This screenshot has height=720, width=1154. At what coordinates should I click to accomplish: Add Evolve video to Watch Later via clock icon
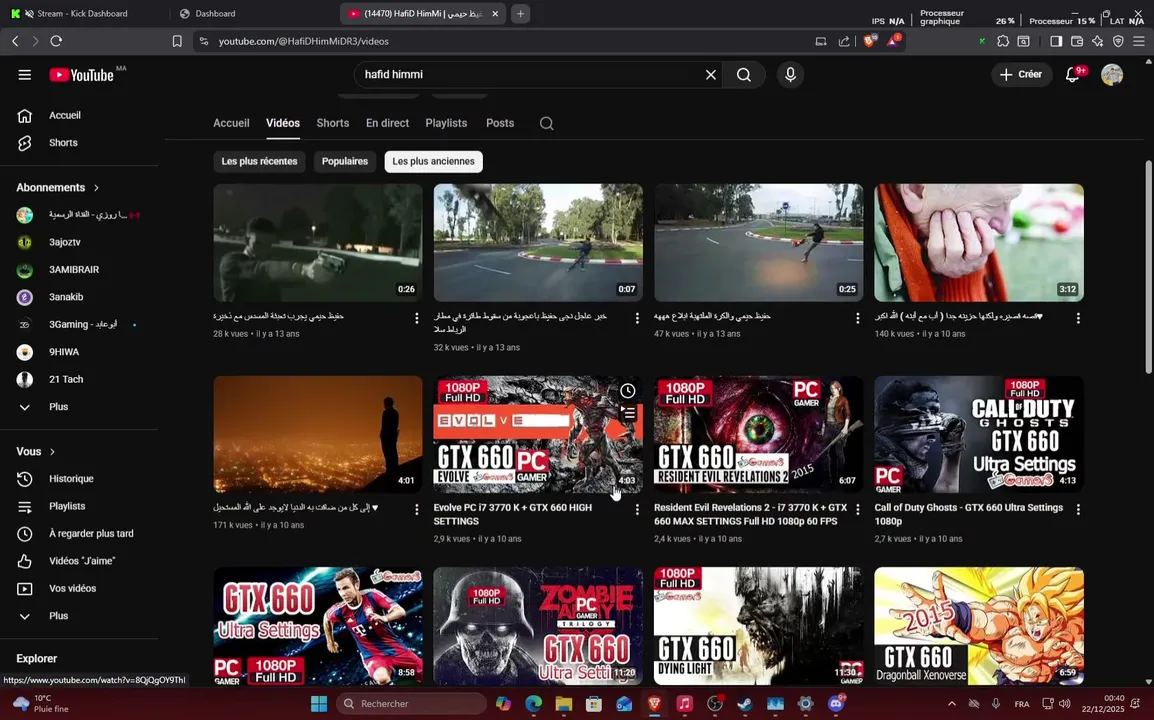pos(627,391)
